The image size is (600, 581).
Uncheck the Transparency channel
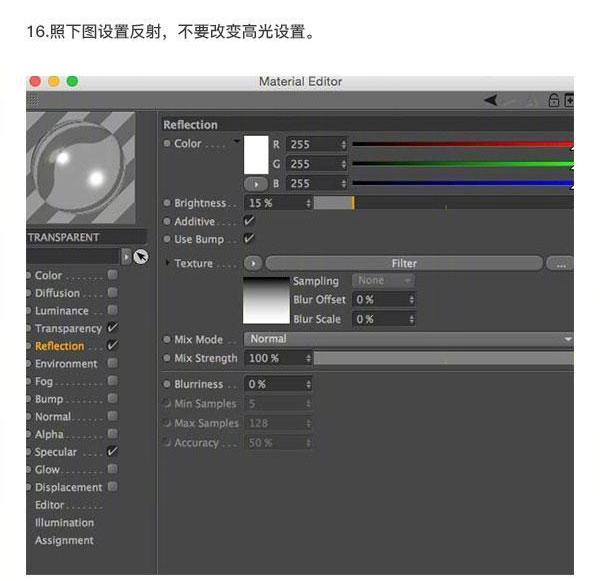point(112,328)
